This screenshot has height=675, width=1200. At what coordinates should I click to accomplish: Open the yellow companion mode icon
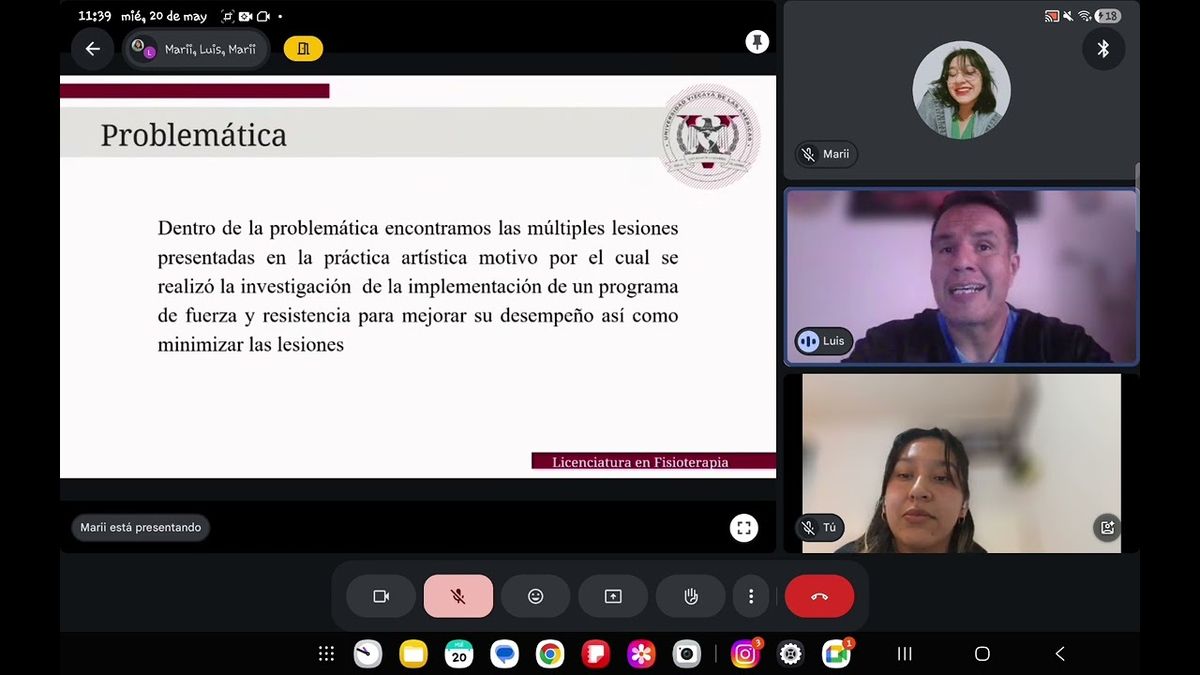(303, 48)
